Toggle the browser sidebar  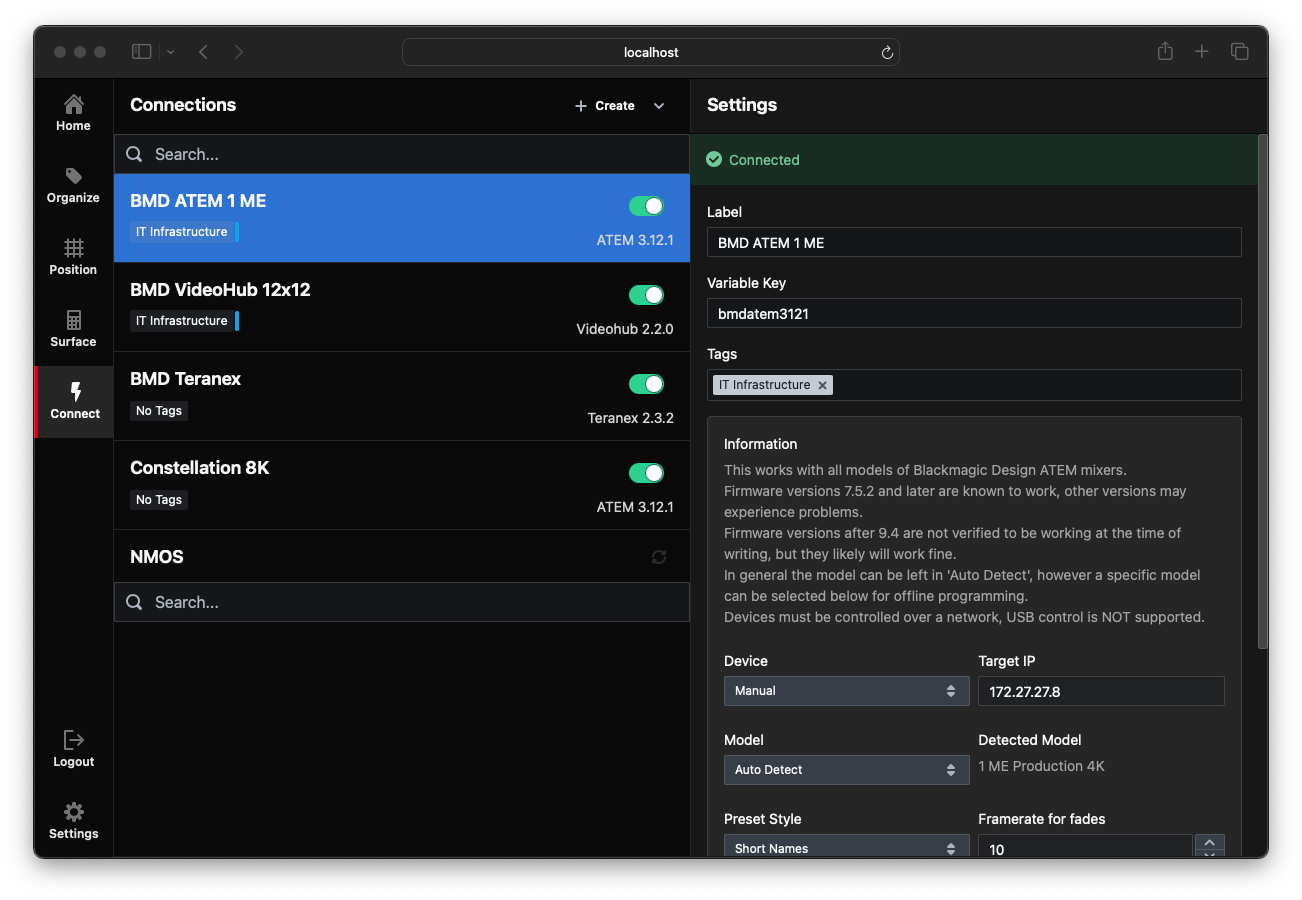[141, 52]
